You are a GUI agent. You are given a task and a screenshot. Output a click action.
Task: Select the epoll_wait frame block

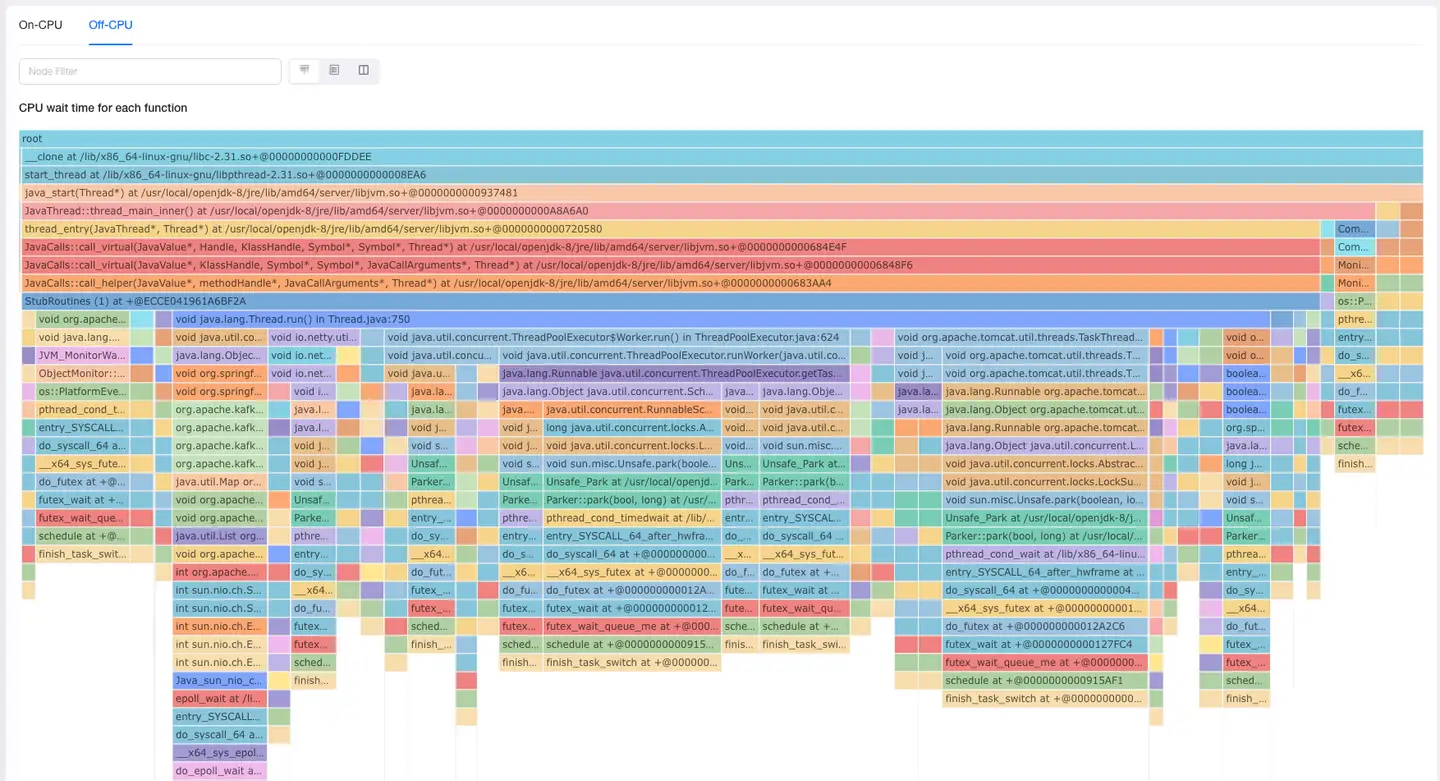click(x=220, y=699)
